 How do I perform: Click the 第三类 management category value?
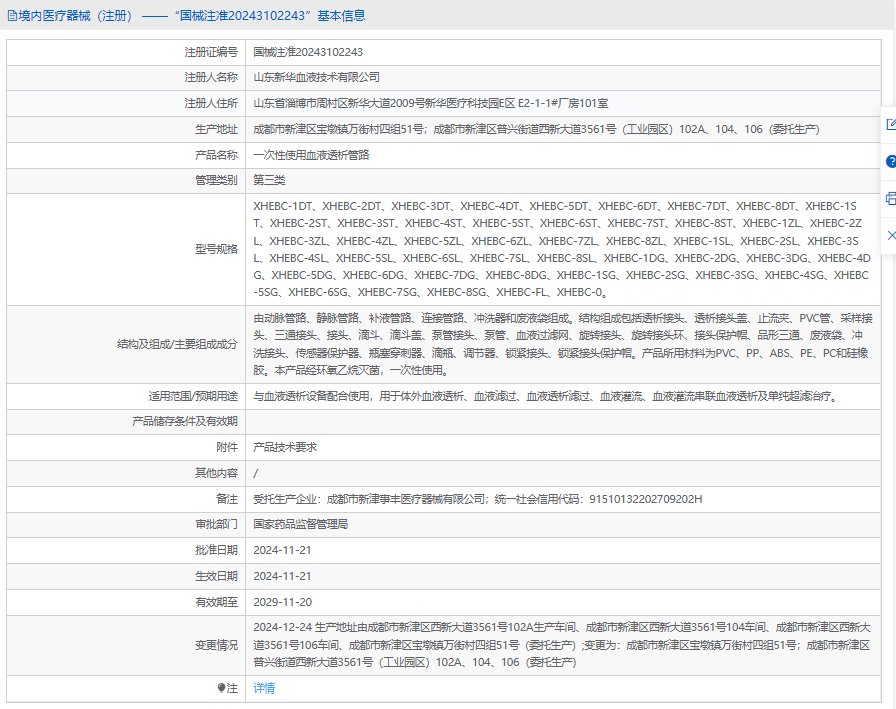pyautogui.click(x=269, y=181)
